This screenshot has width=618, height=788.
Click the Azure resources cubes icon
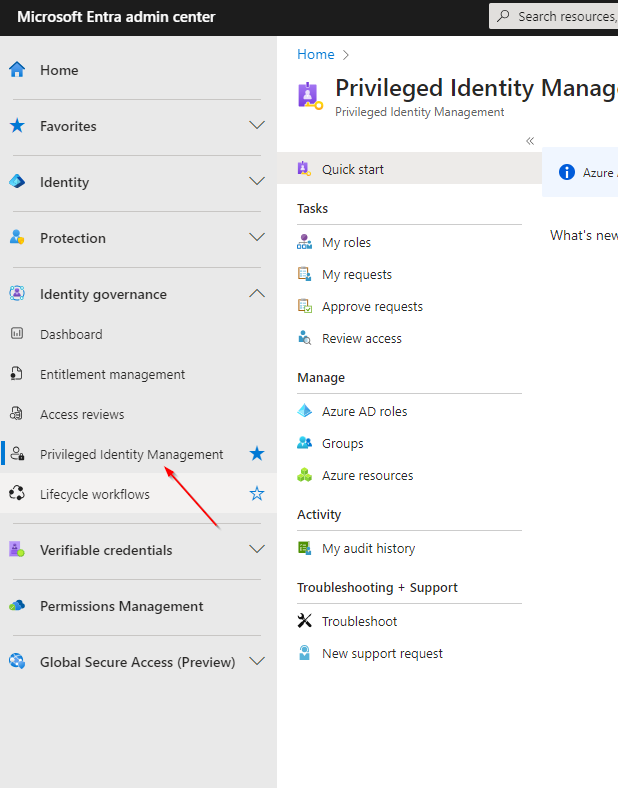coord(304,475)
